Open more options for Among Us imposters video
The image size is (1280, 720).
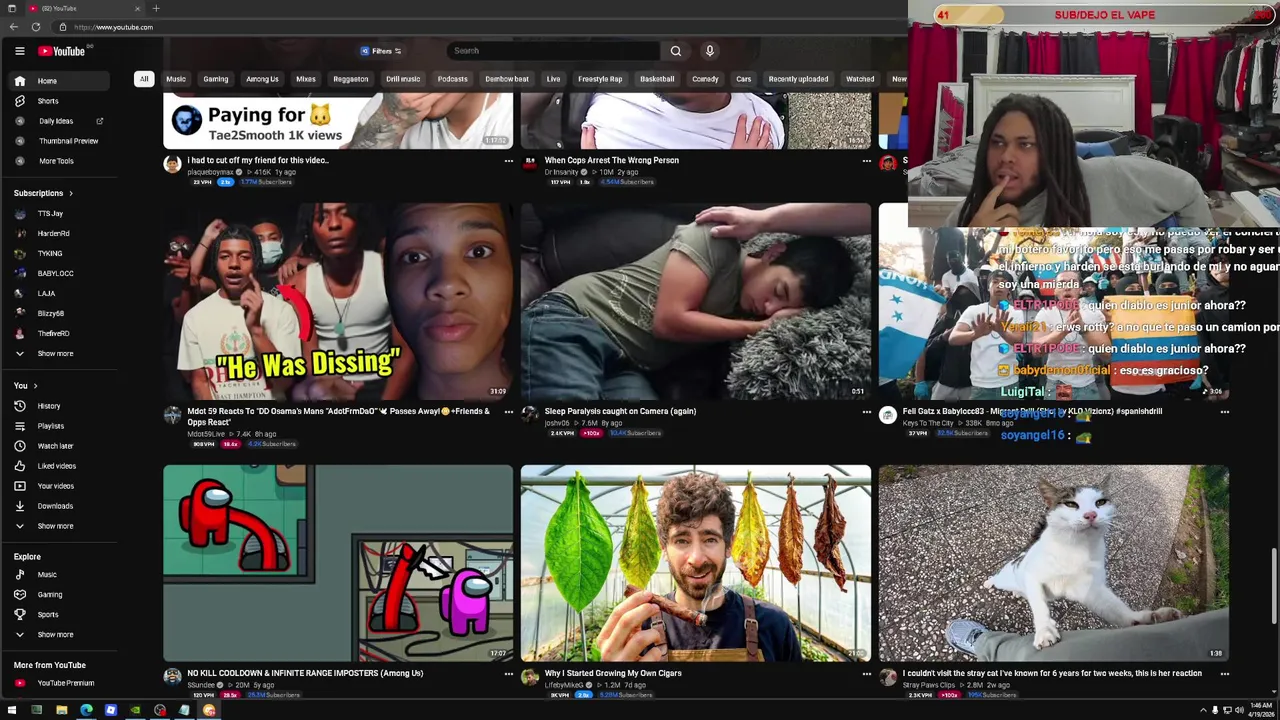point(508,674)
